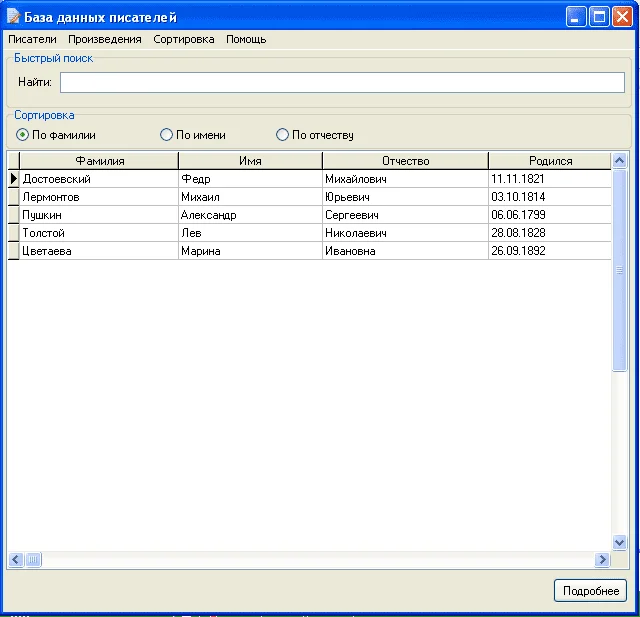
Task: Click the vertical scrollbar up arrow
Action: pyautogui.click(x=619, y=161)
